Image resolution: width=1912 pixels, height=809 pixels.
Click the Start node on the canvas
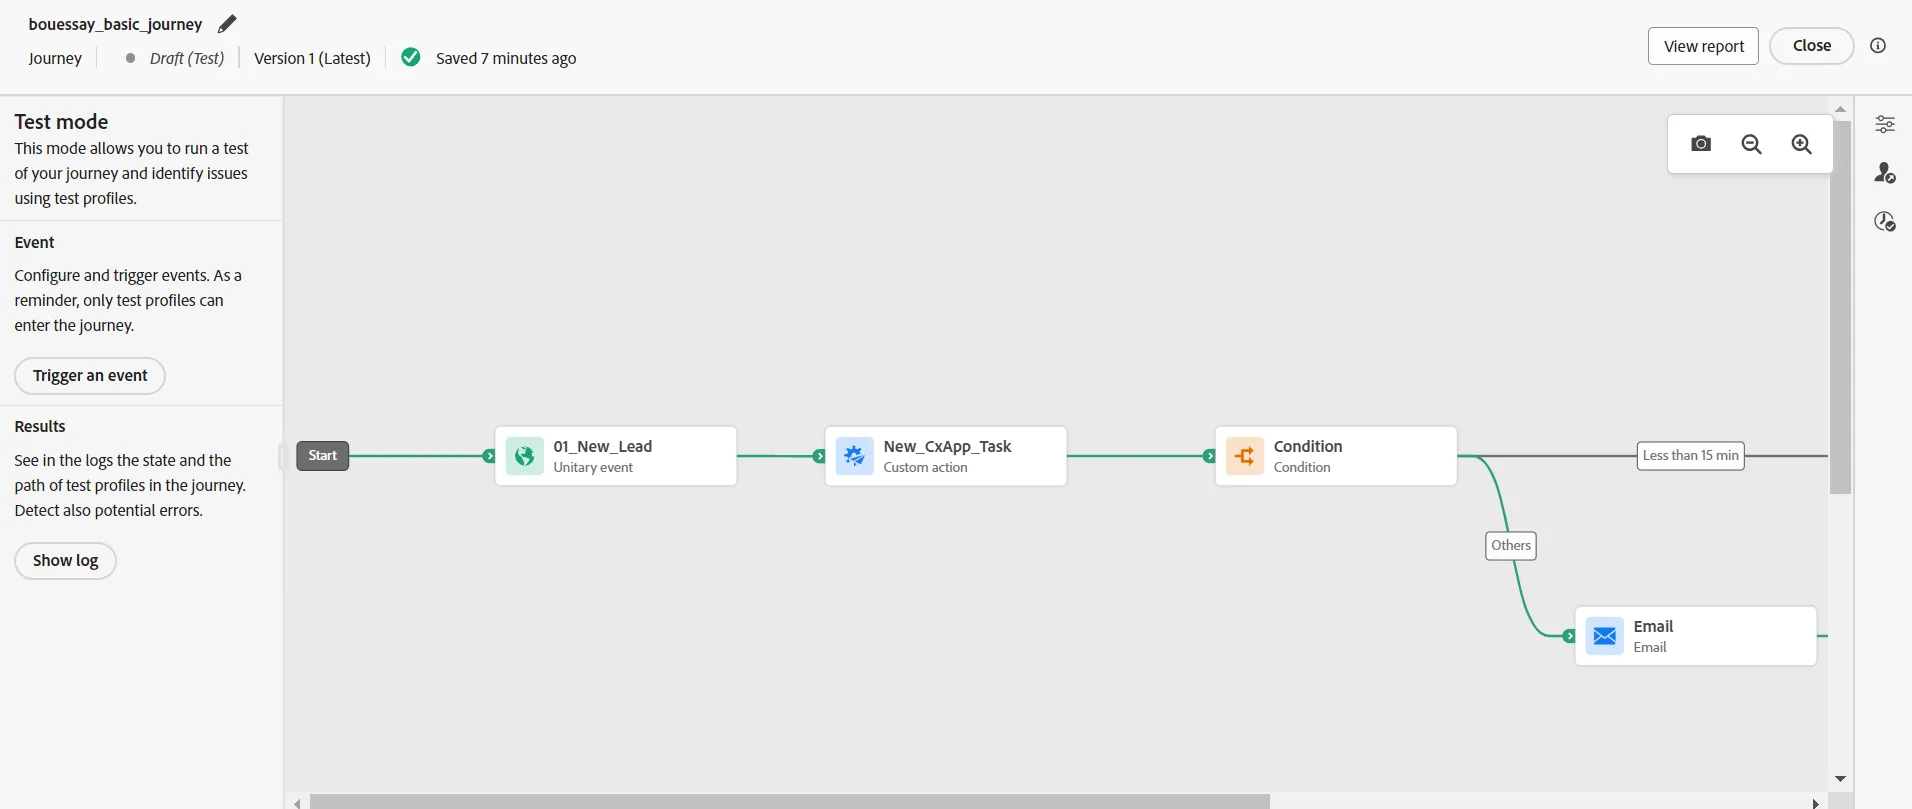pos(322,456)
